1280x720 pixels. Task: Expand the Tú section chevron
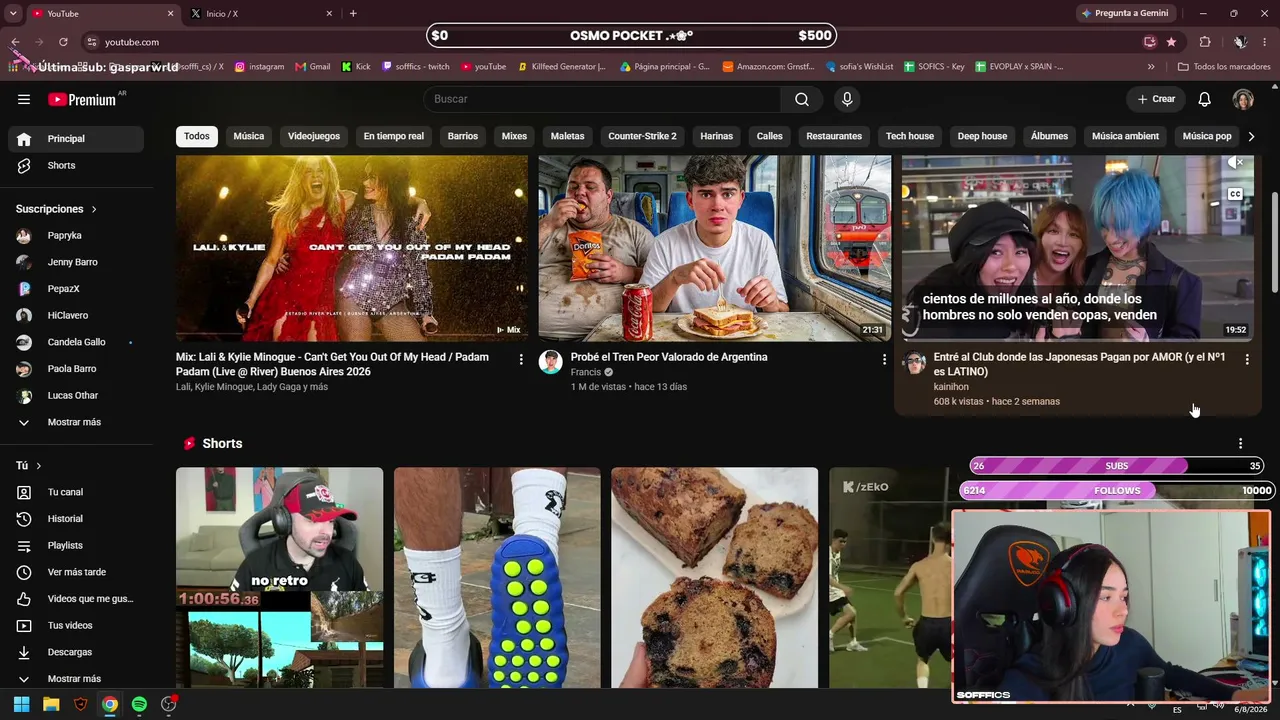click(38, 466)
